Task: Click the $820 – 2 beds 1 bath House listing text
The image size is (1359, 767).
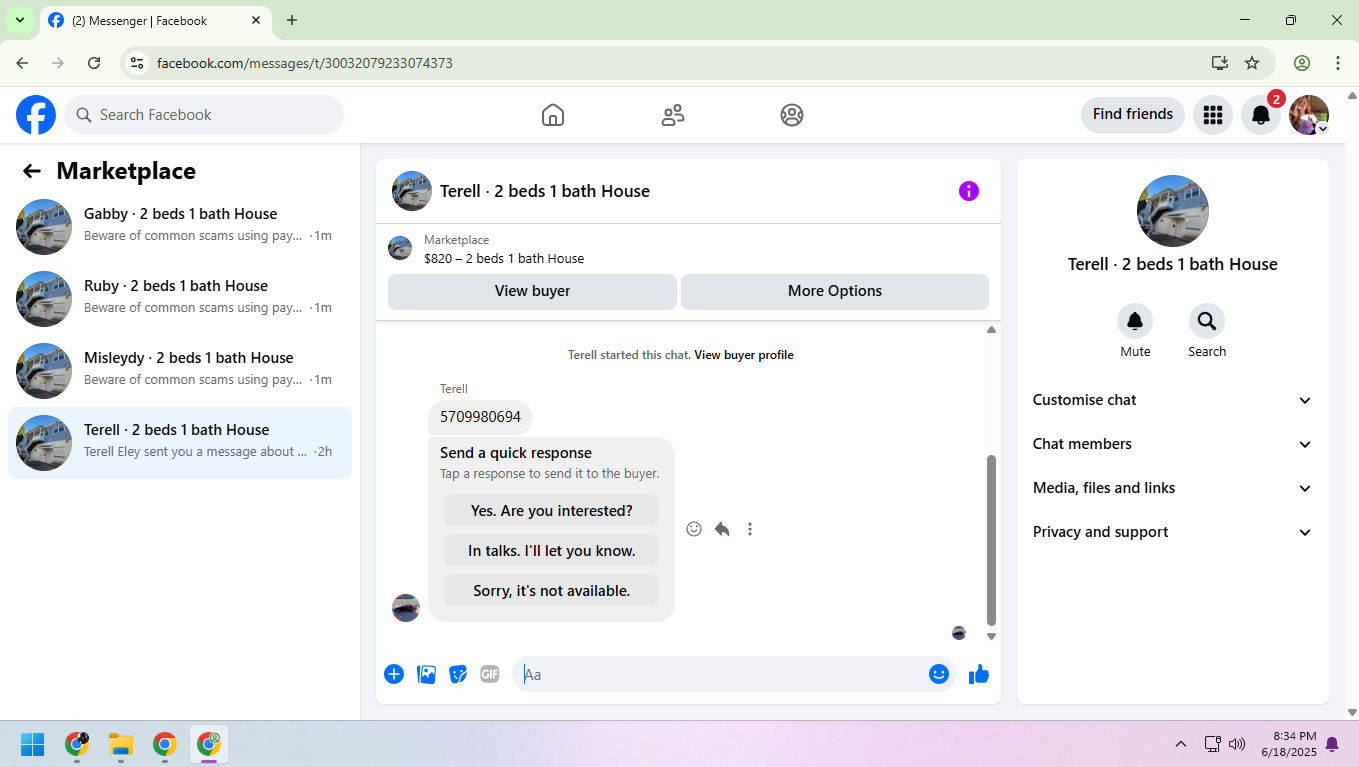Action: click(x=504, y=258)
